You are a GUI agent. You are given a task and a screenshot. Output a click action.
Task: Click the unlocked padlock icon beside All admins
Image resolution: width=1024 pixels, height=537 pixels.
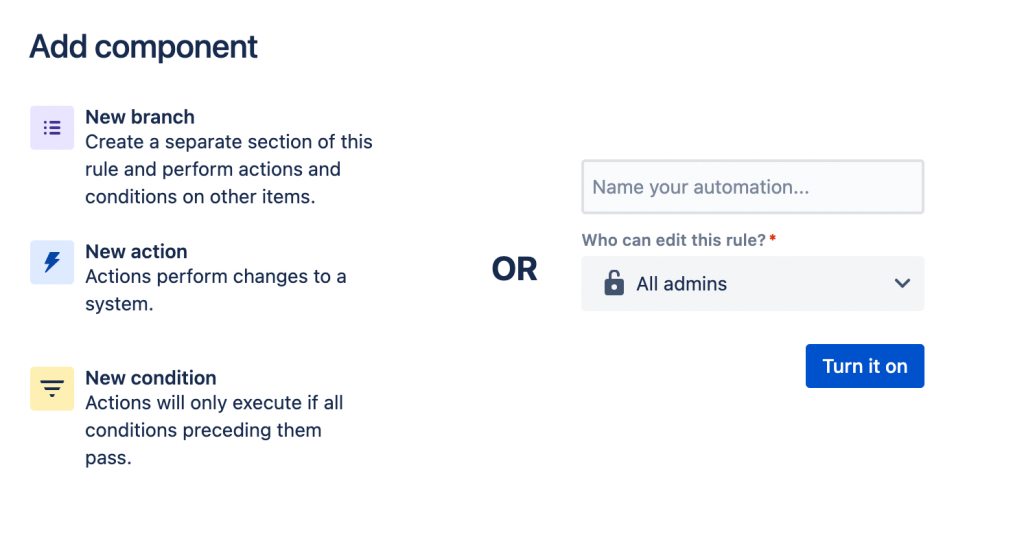[614, 284]
